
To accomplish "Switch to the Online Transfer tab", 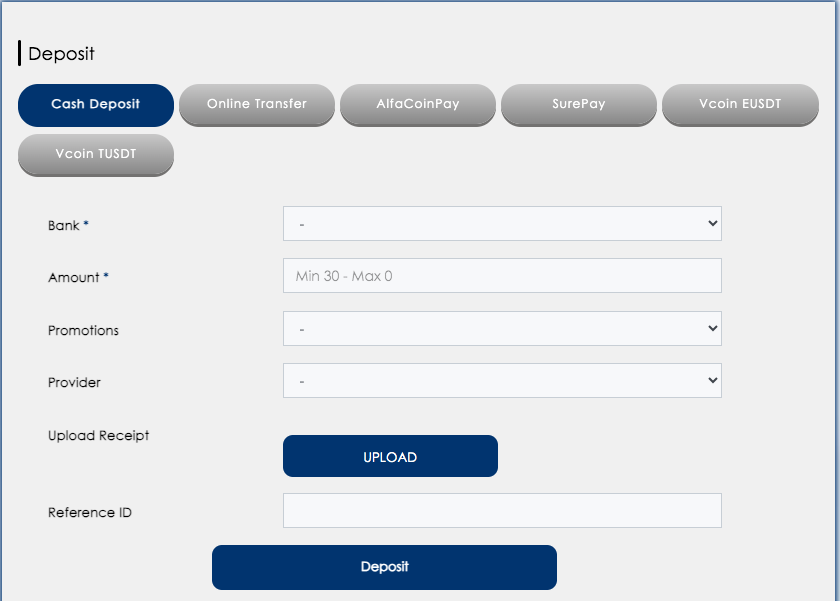I will [x=257, y=104].
